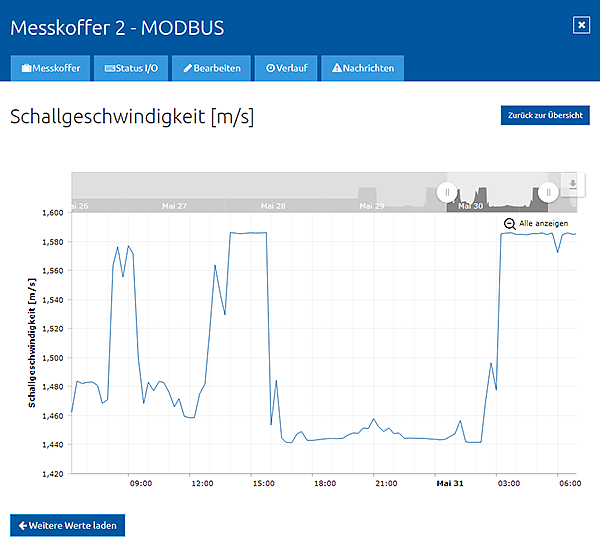Pick Mai 28 in the navigator strip

(273, 206)
